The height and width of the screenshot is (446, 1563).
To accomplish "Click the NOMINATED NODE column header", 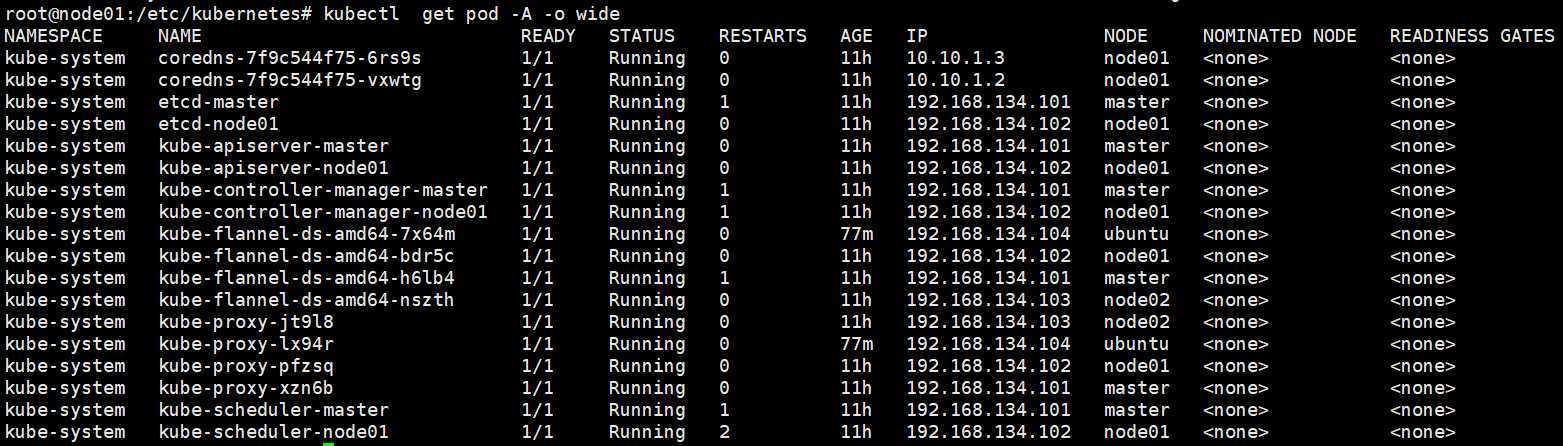I will coord(1279,36).
